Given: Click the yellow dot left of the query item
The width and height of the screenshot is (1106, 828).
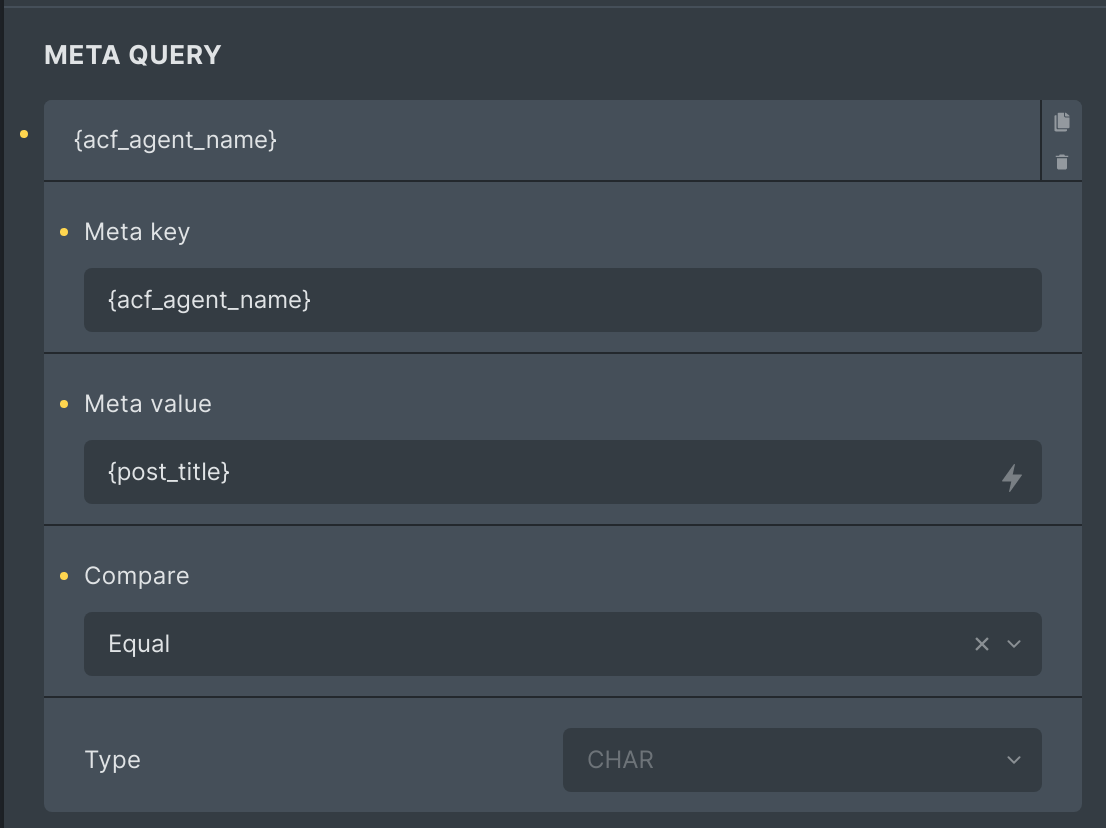Looking at the screenshot, I should (x=24, y=134).
